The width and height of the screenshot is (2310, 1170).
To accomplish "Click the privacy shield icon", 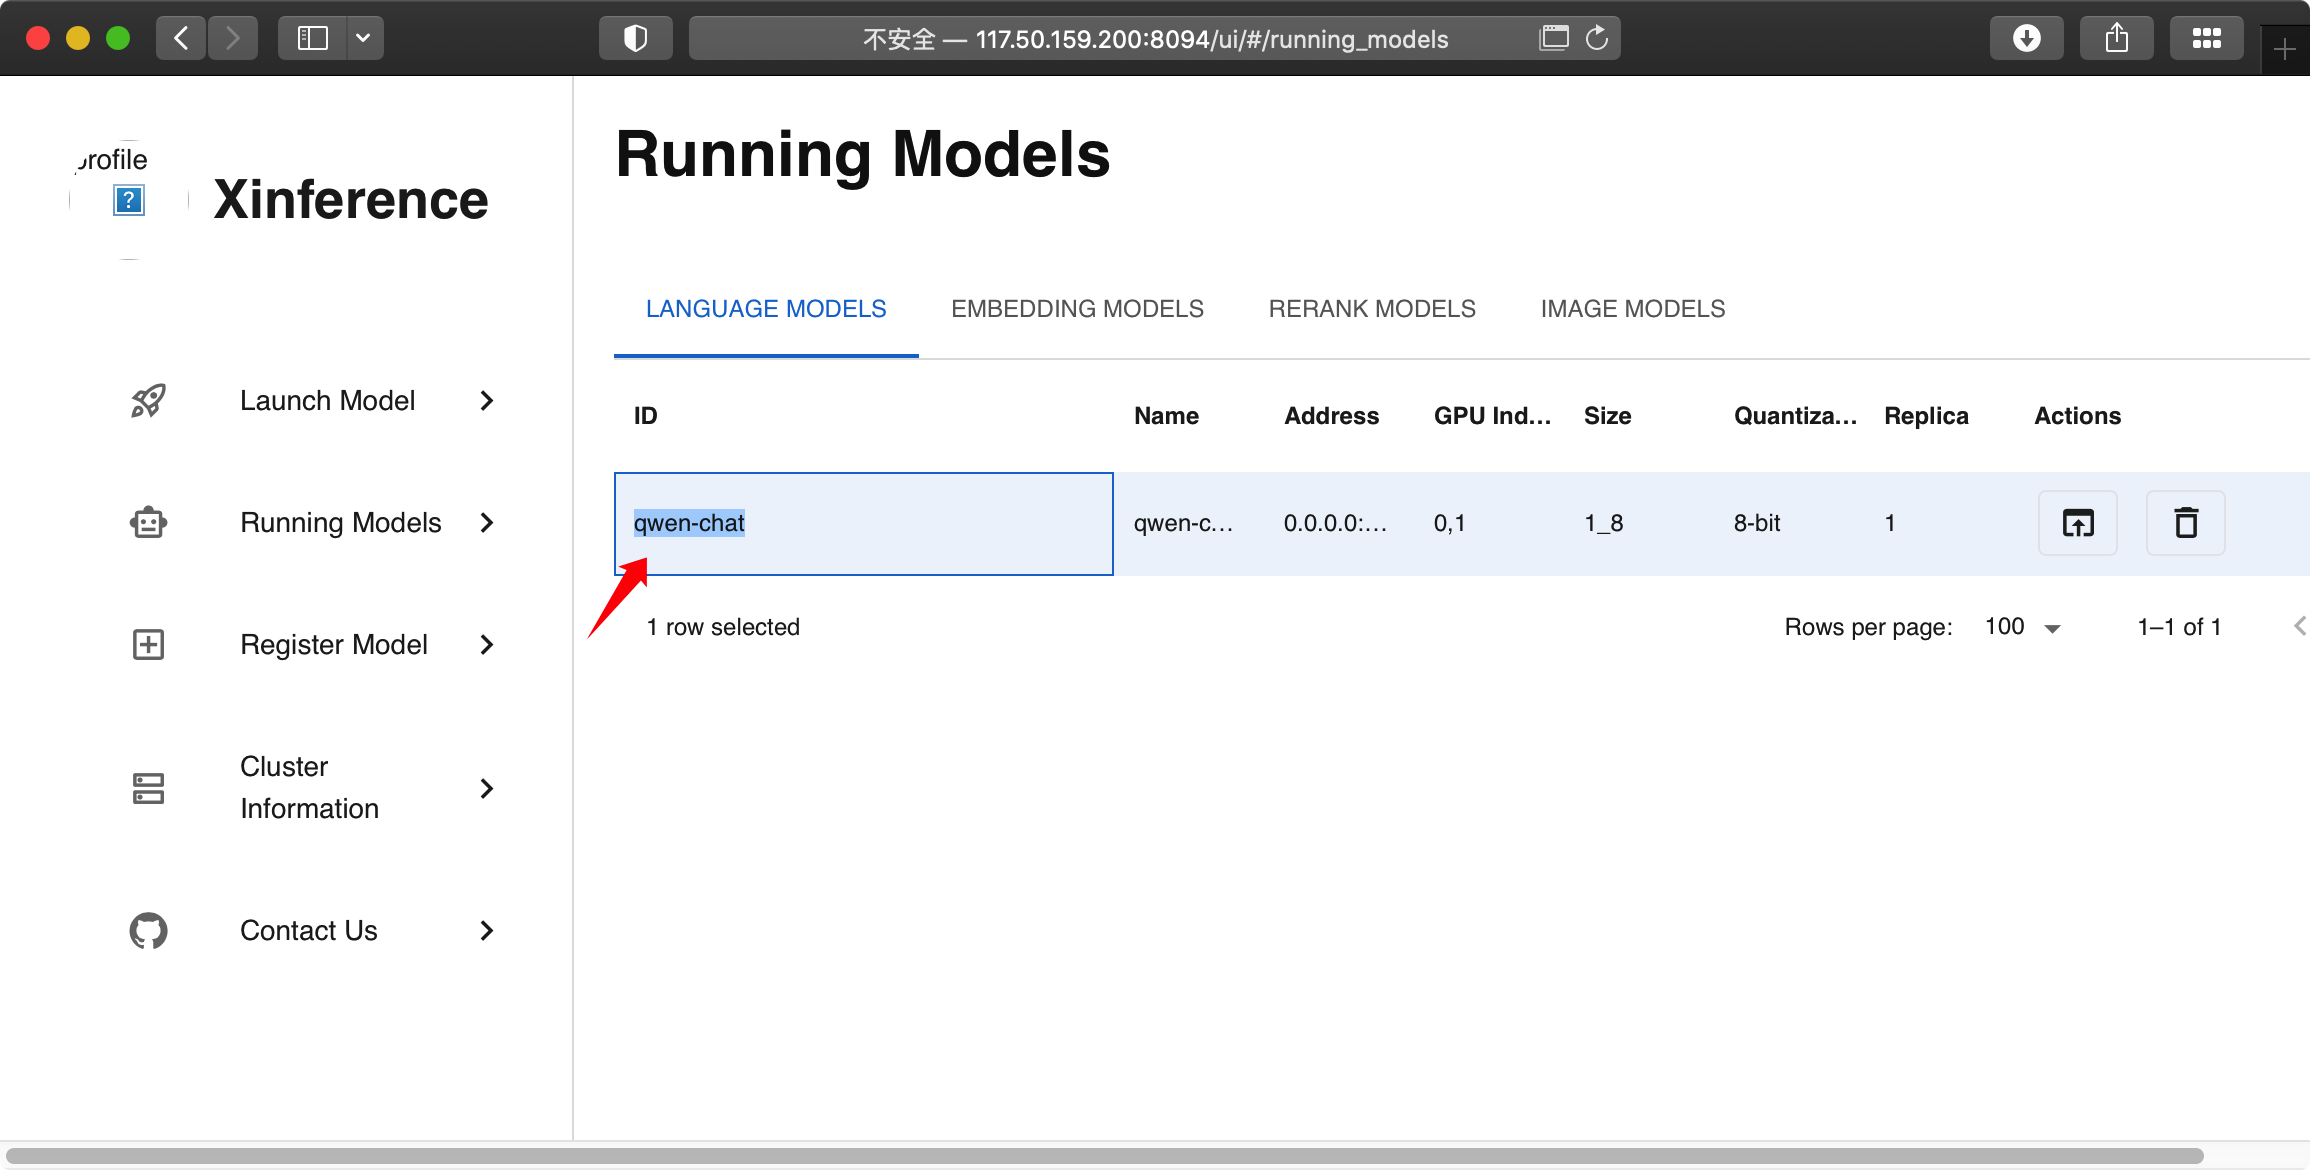I will click(635, 39).
